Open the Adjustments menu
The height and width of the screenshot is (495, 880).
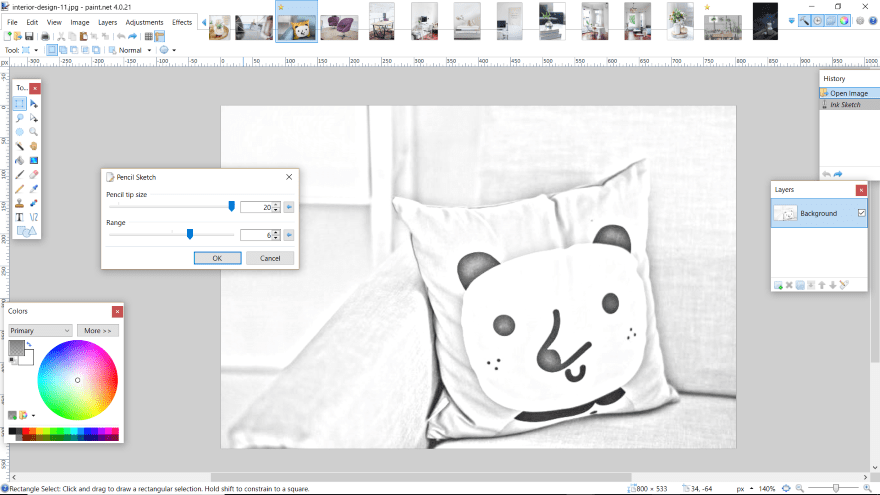pos(145,22)
